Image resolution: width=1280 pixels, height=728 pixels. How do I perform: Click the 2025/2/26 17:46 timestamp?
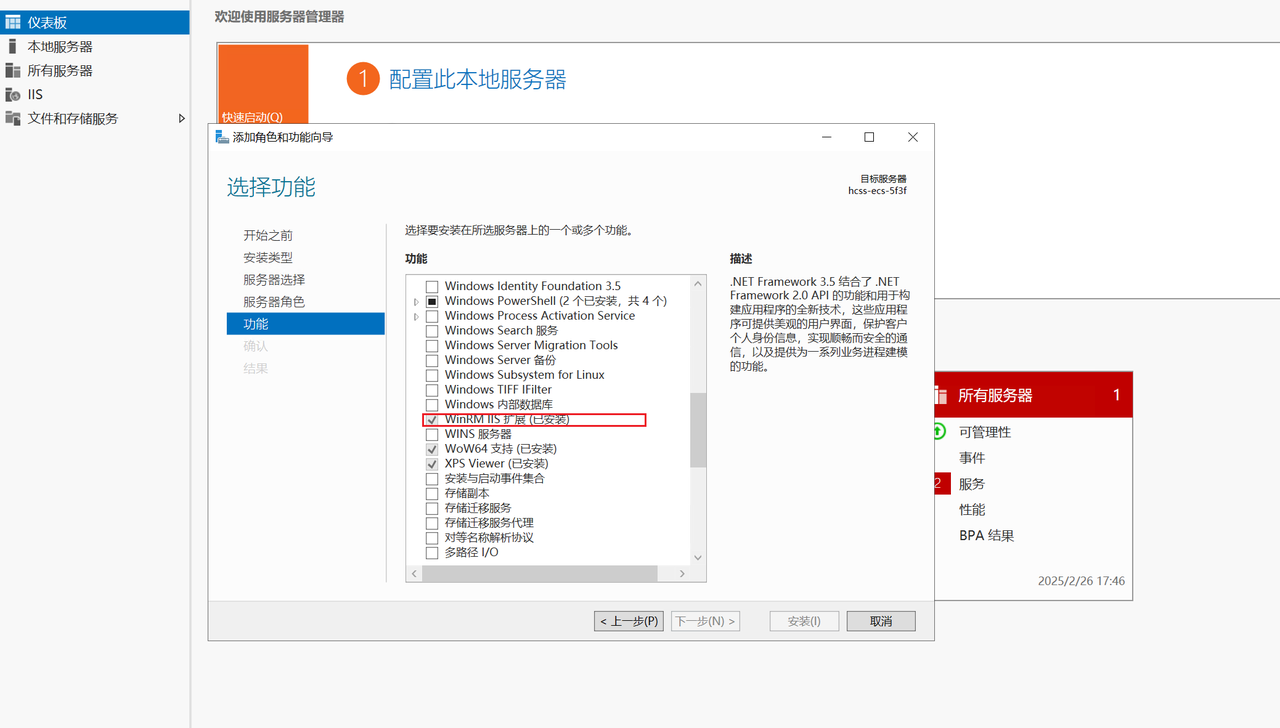point(1081,581)
